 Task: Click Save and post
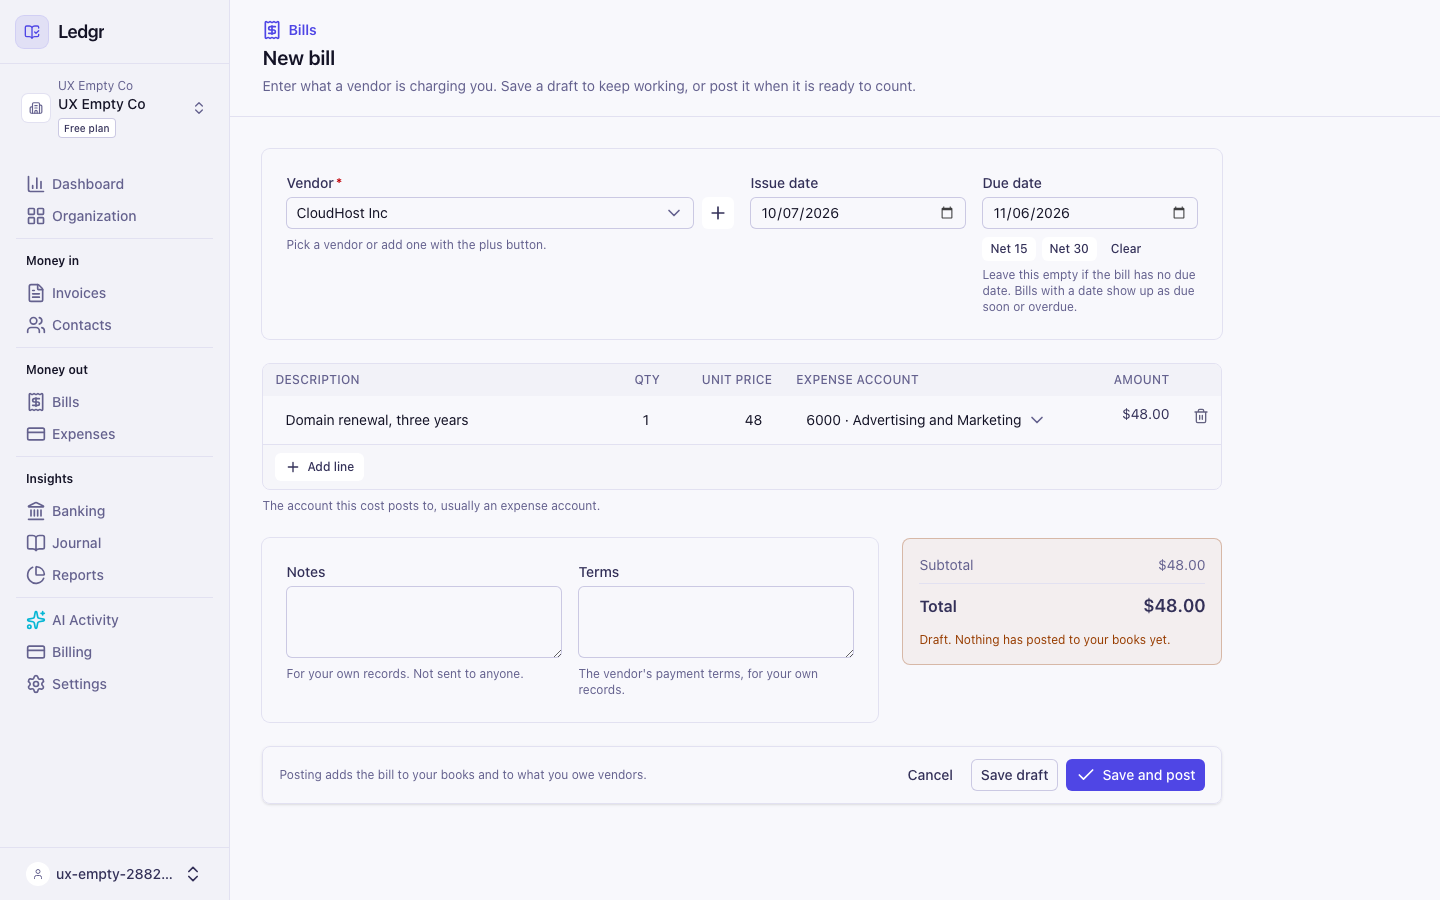(1135, 775)
